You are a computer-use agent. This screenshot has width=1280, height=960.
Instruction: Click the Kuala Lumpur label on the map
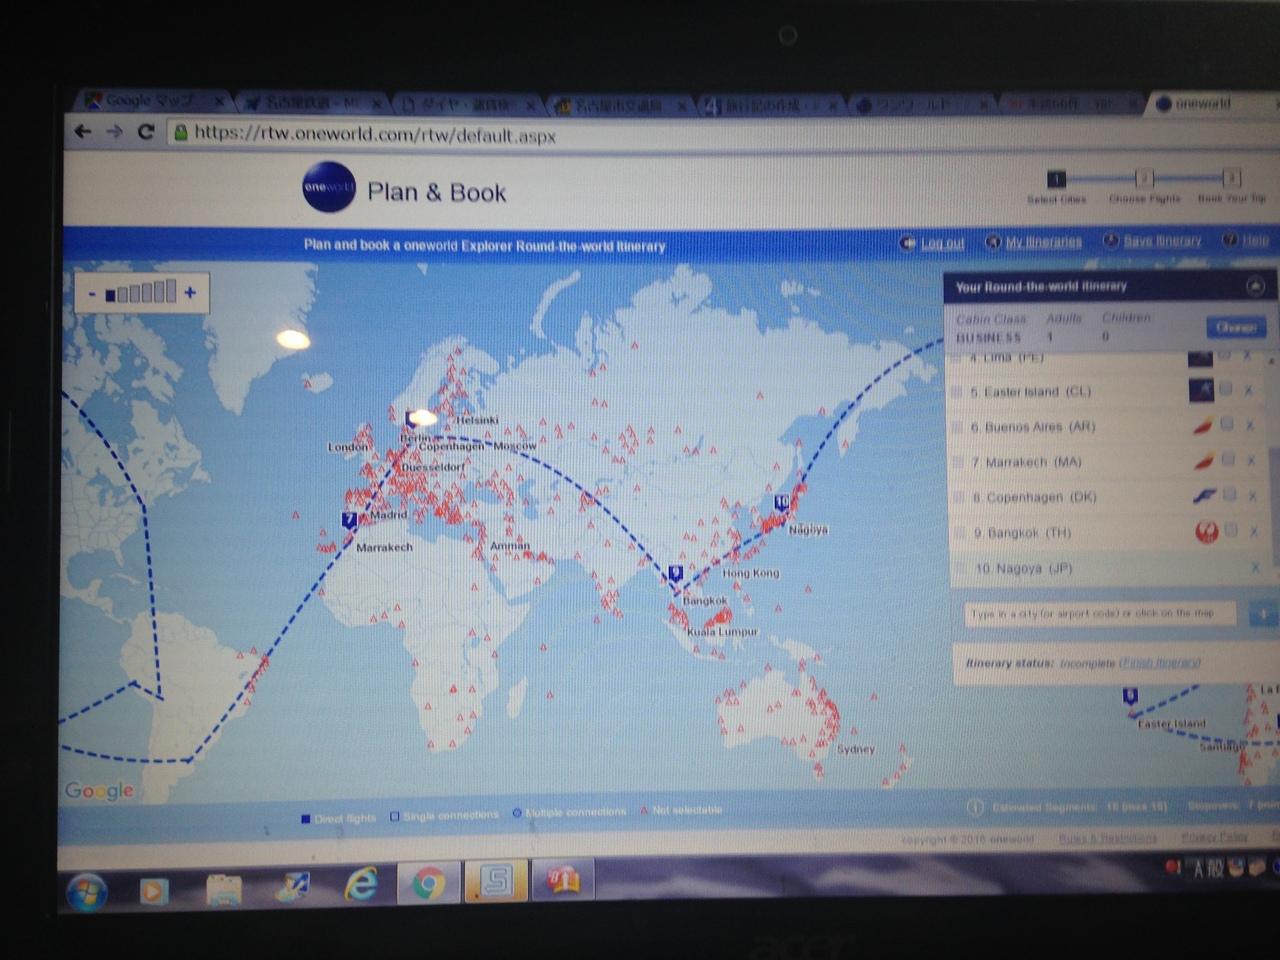722,631
